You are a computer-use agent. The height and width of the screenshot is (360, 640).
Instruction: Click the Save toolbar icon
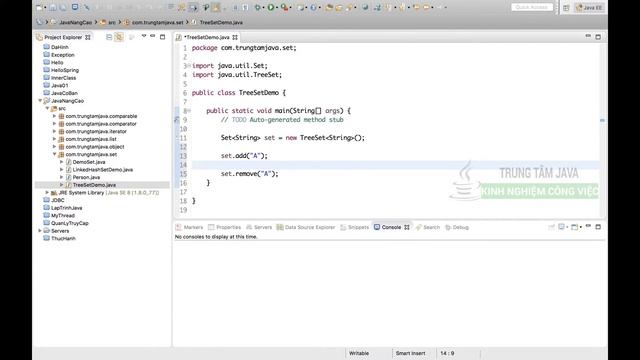click(53, 7)
